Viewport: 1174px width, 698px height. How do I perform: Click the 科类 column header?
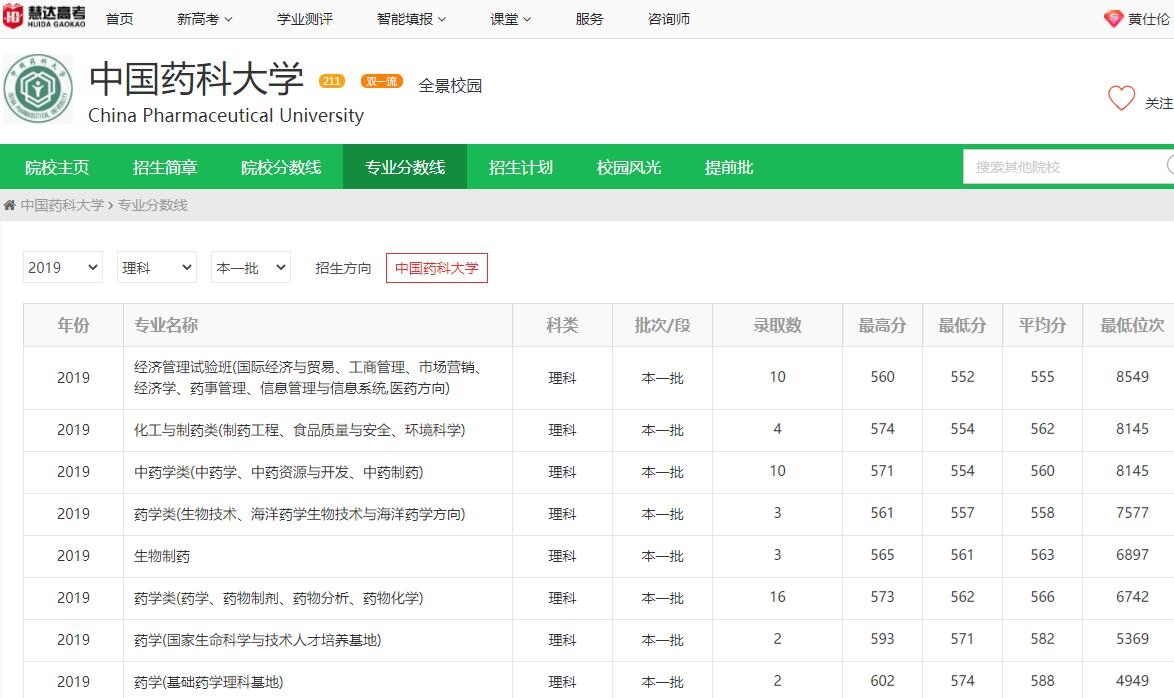tap(562, 325)
